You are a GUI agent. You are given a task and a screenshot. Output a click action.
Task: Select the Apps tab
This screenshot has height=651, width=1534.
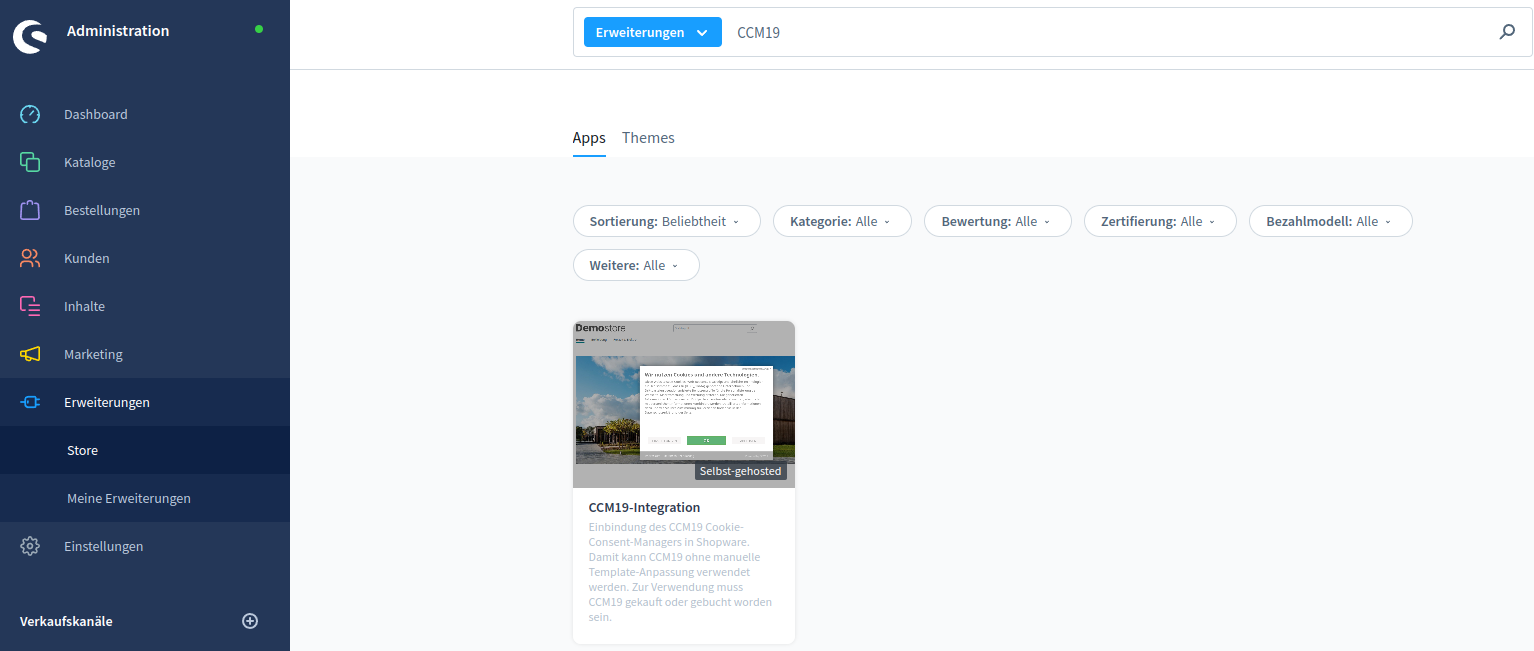pyautogui.click(x=589, y=138)
